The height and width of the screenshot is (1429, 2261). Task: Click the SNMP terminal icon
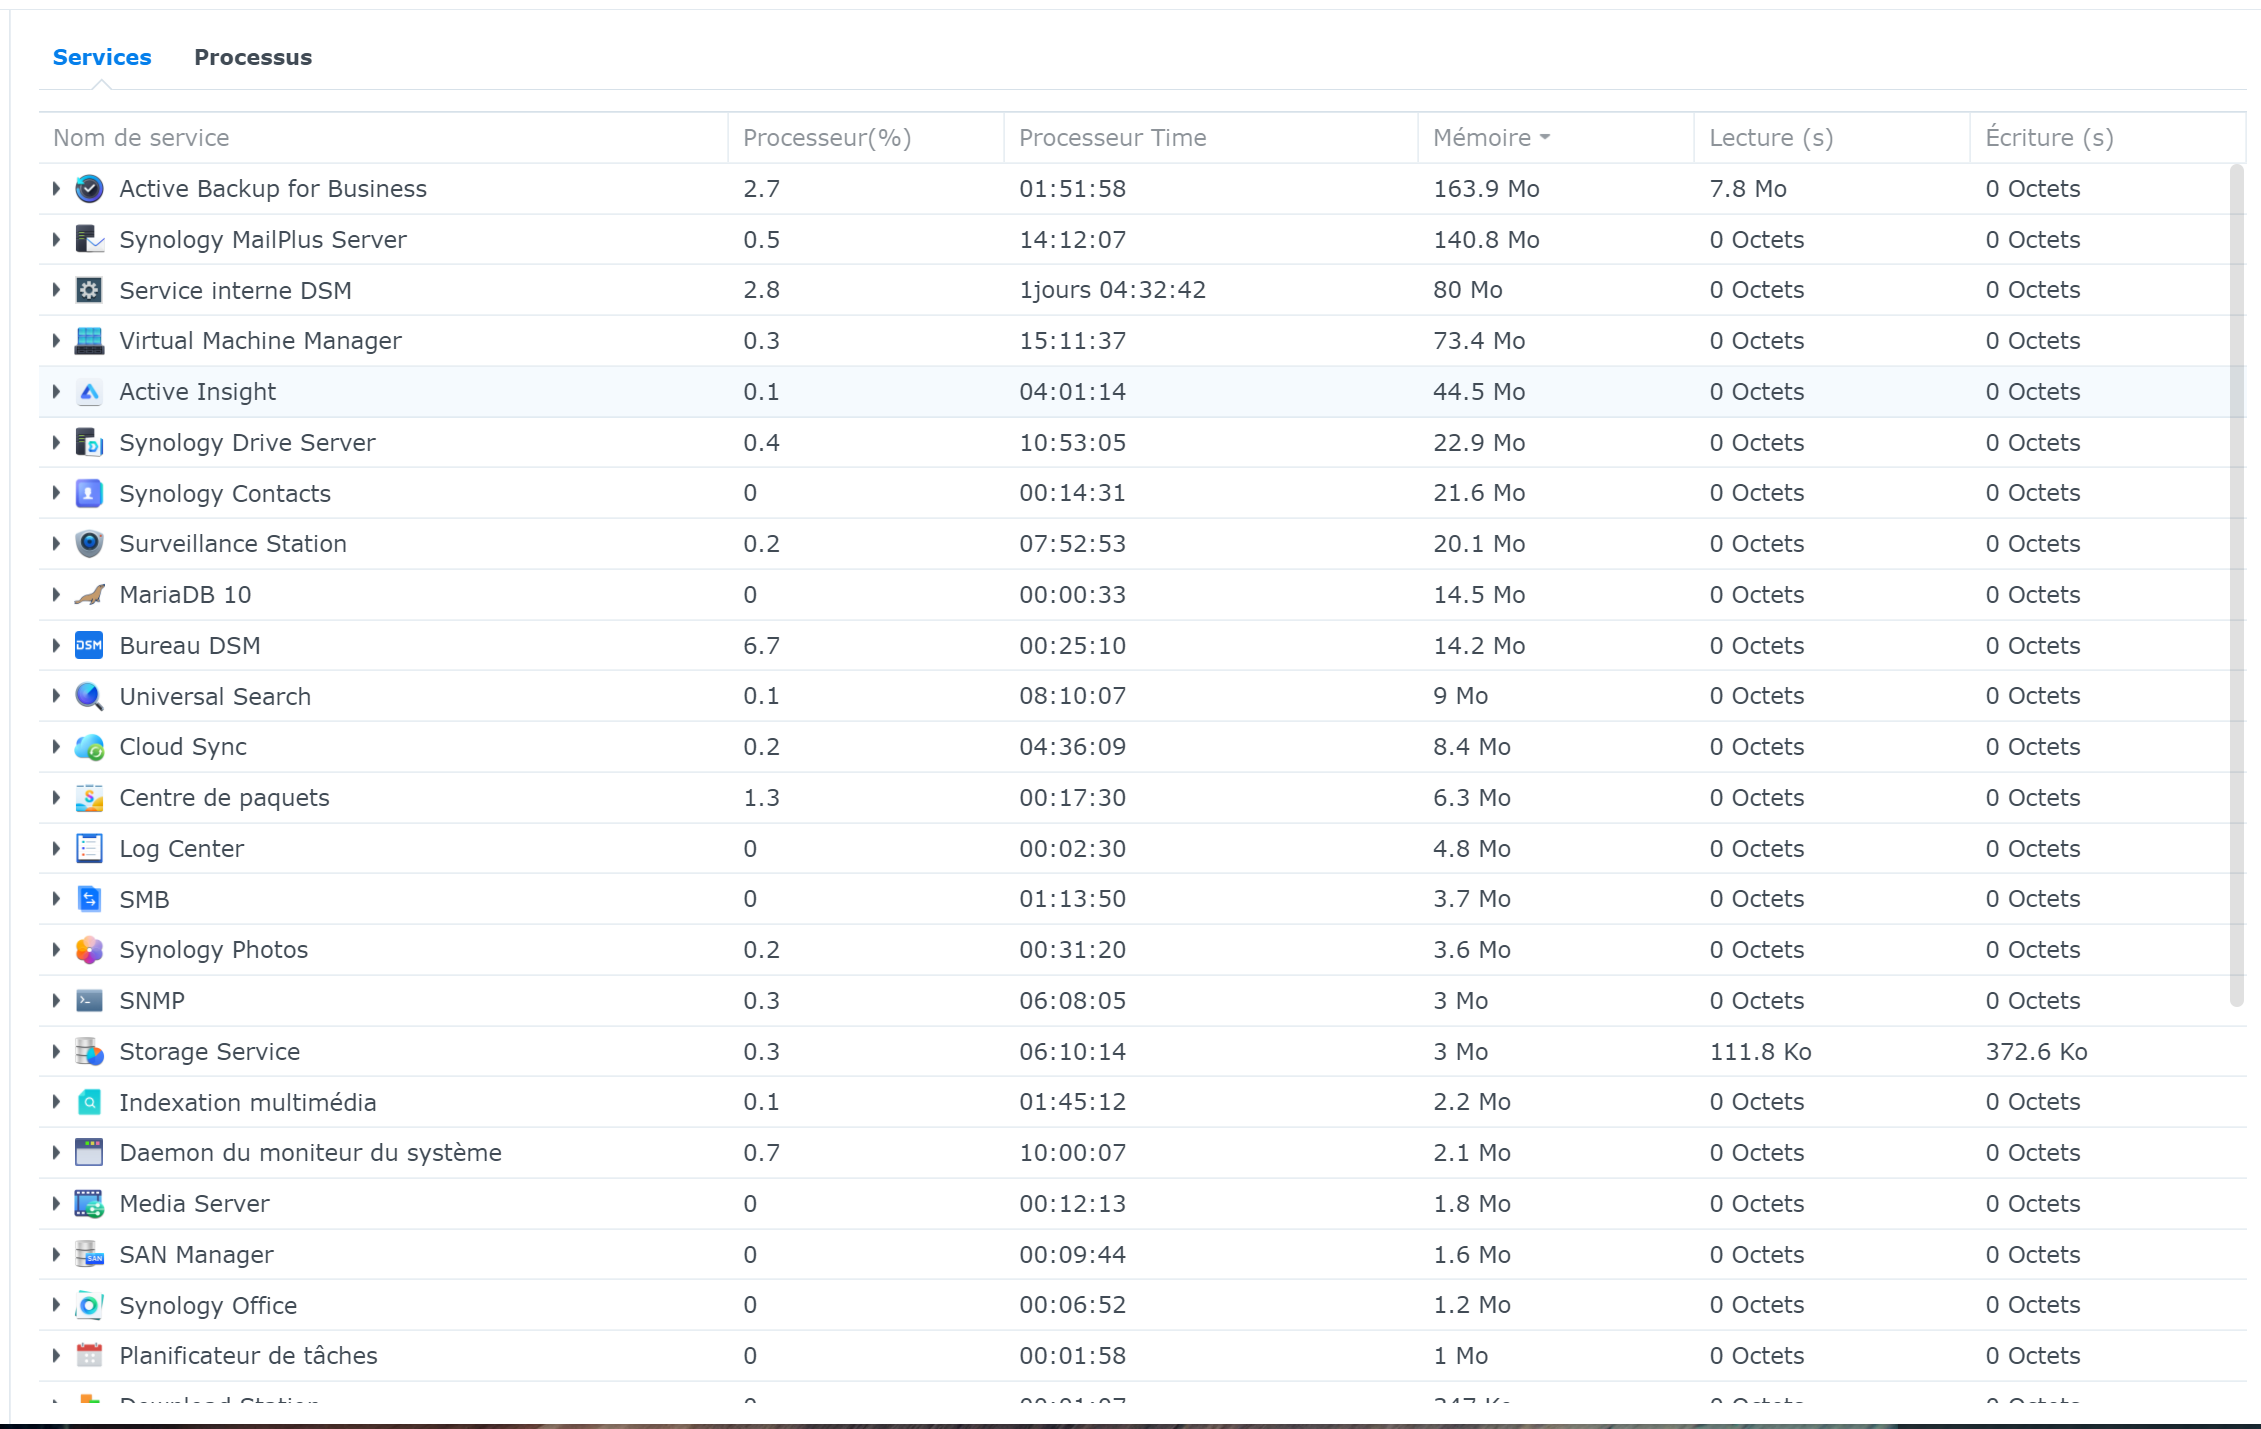[x=89, y=1000]
